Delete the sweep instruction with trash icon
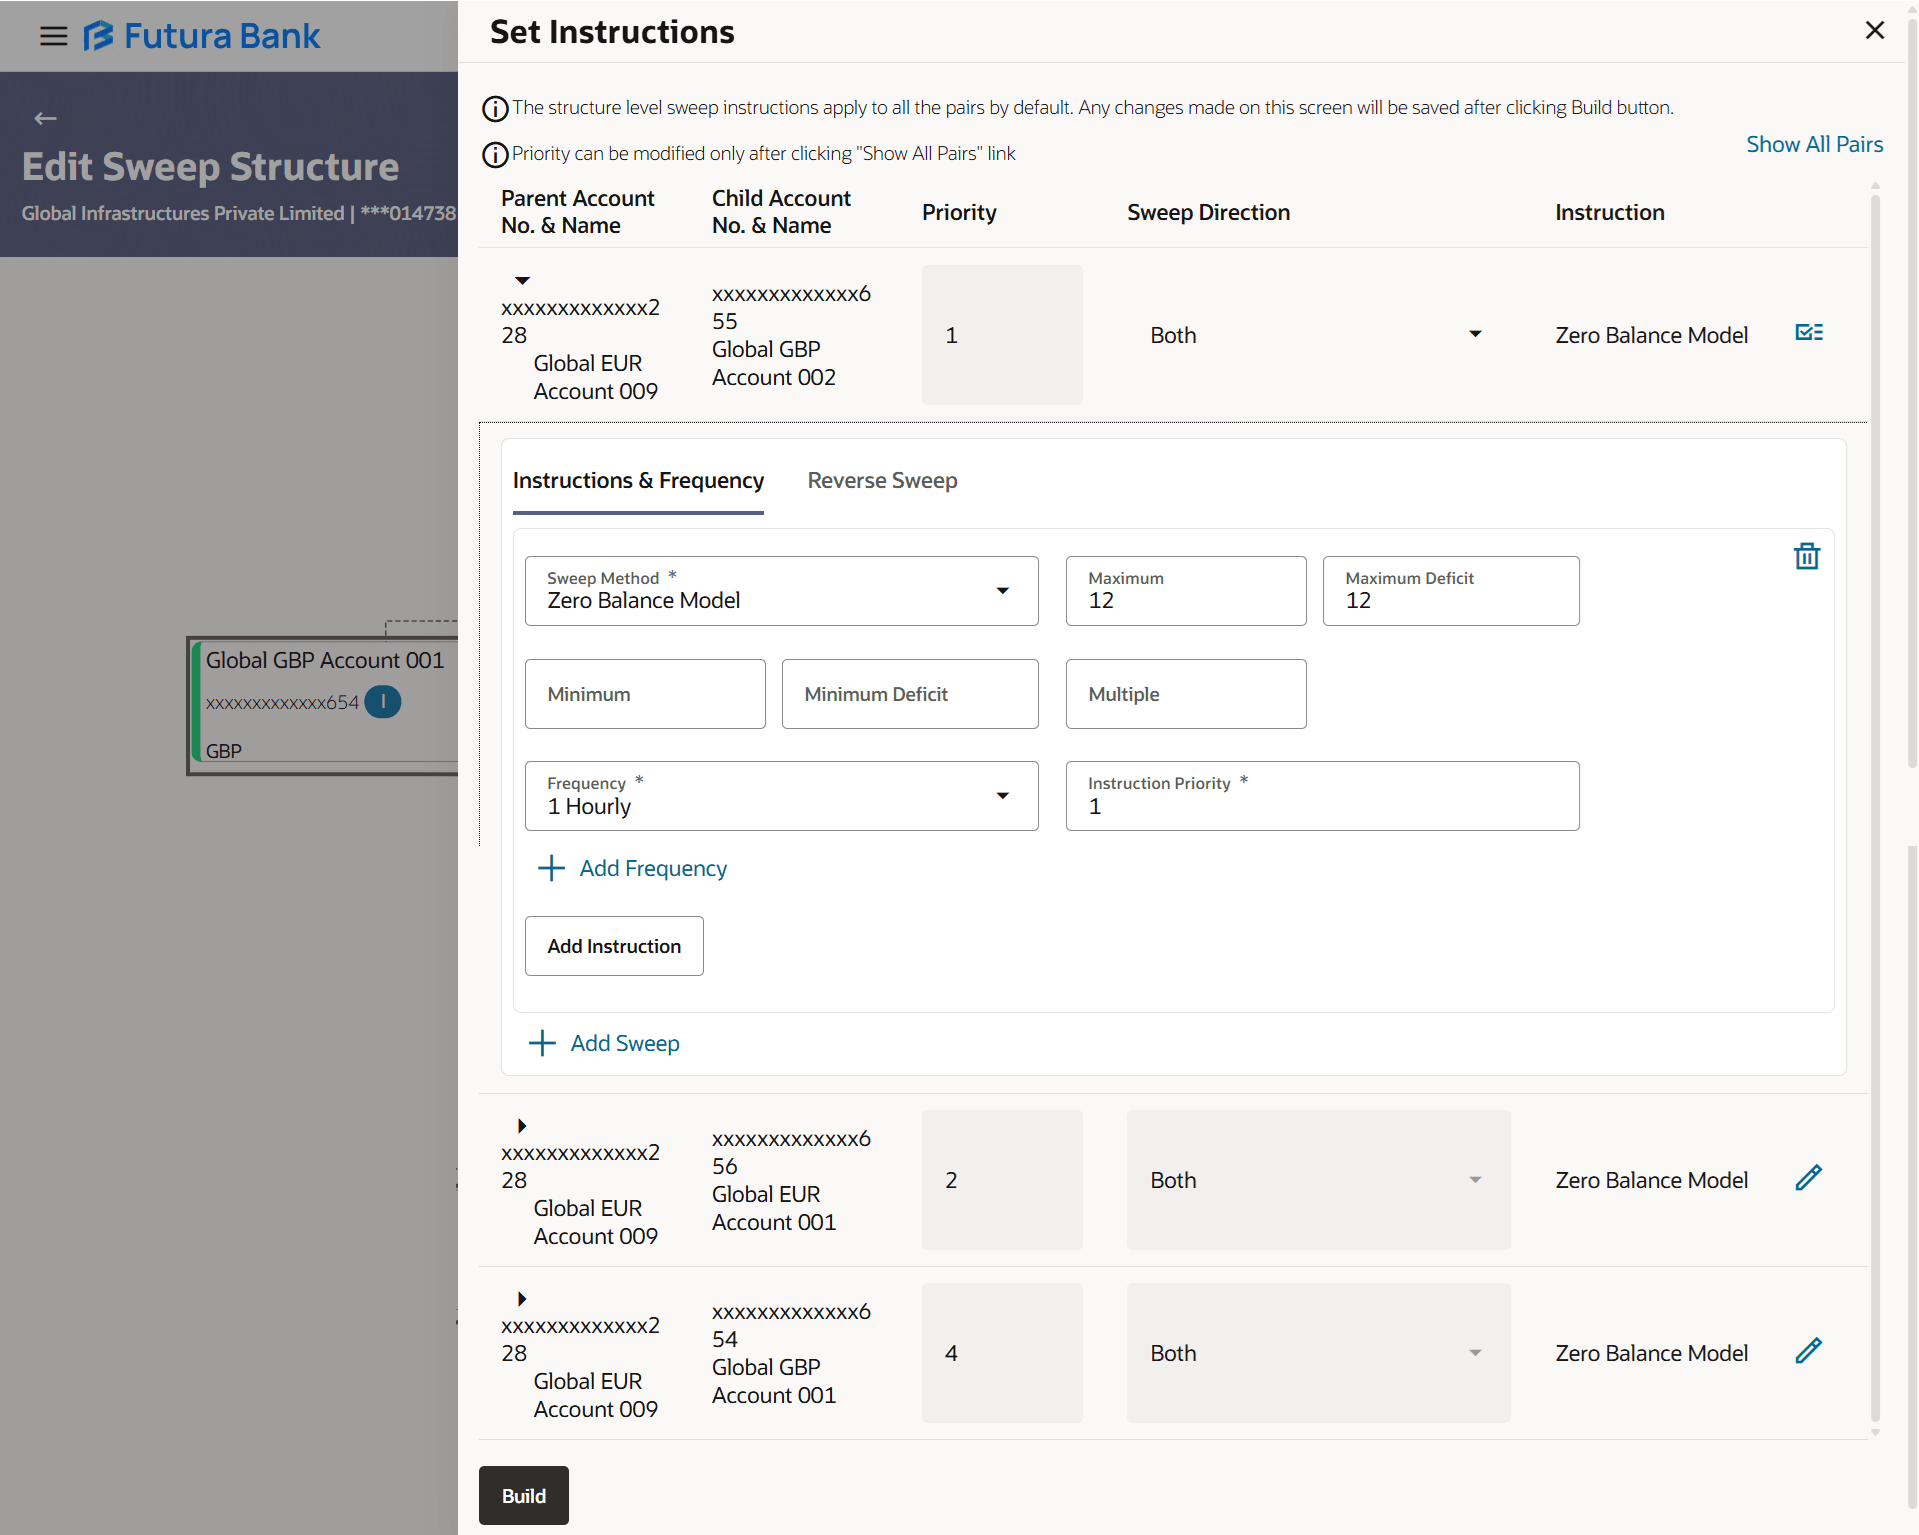 pyautogui.click(x=1806, y=556)
